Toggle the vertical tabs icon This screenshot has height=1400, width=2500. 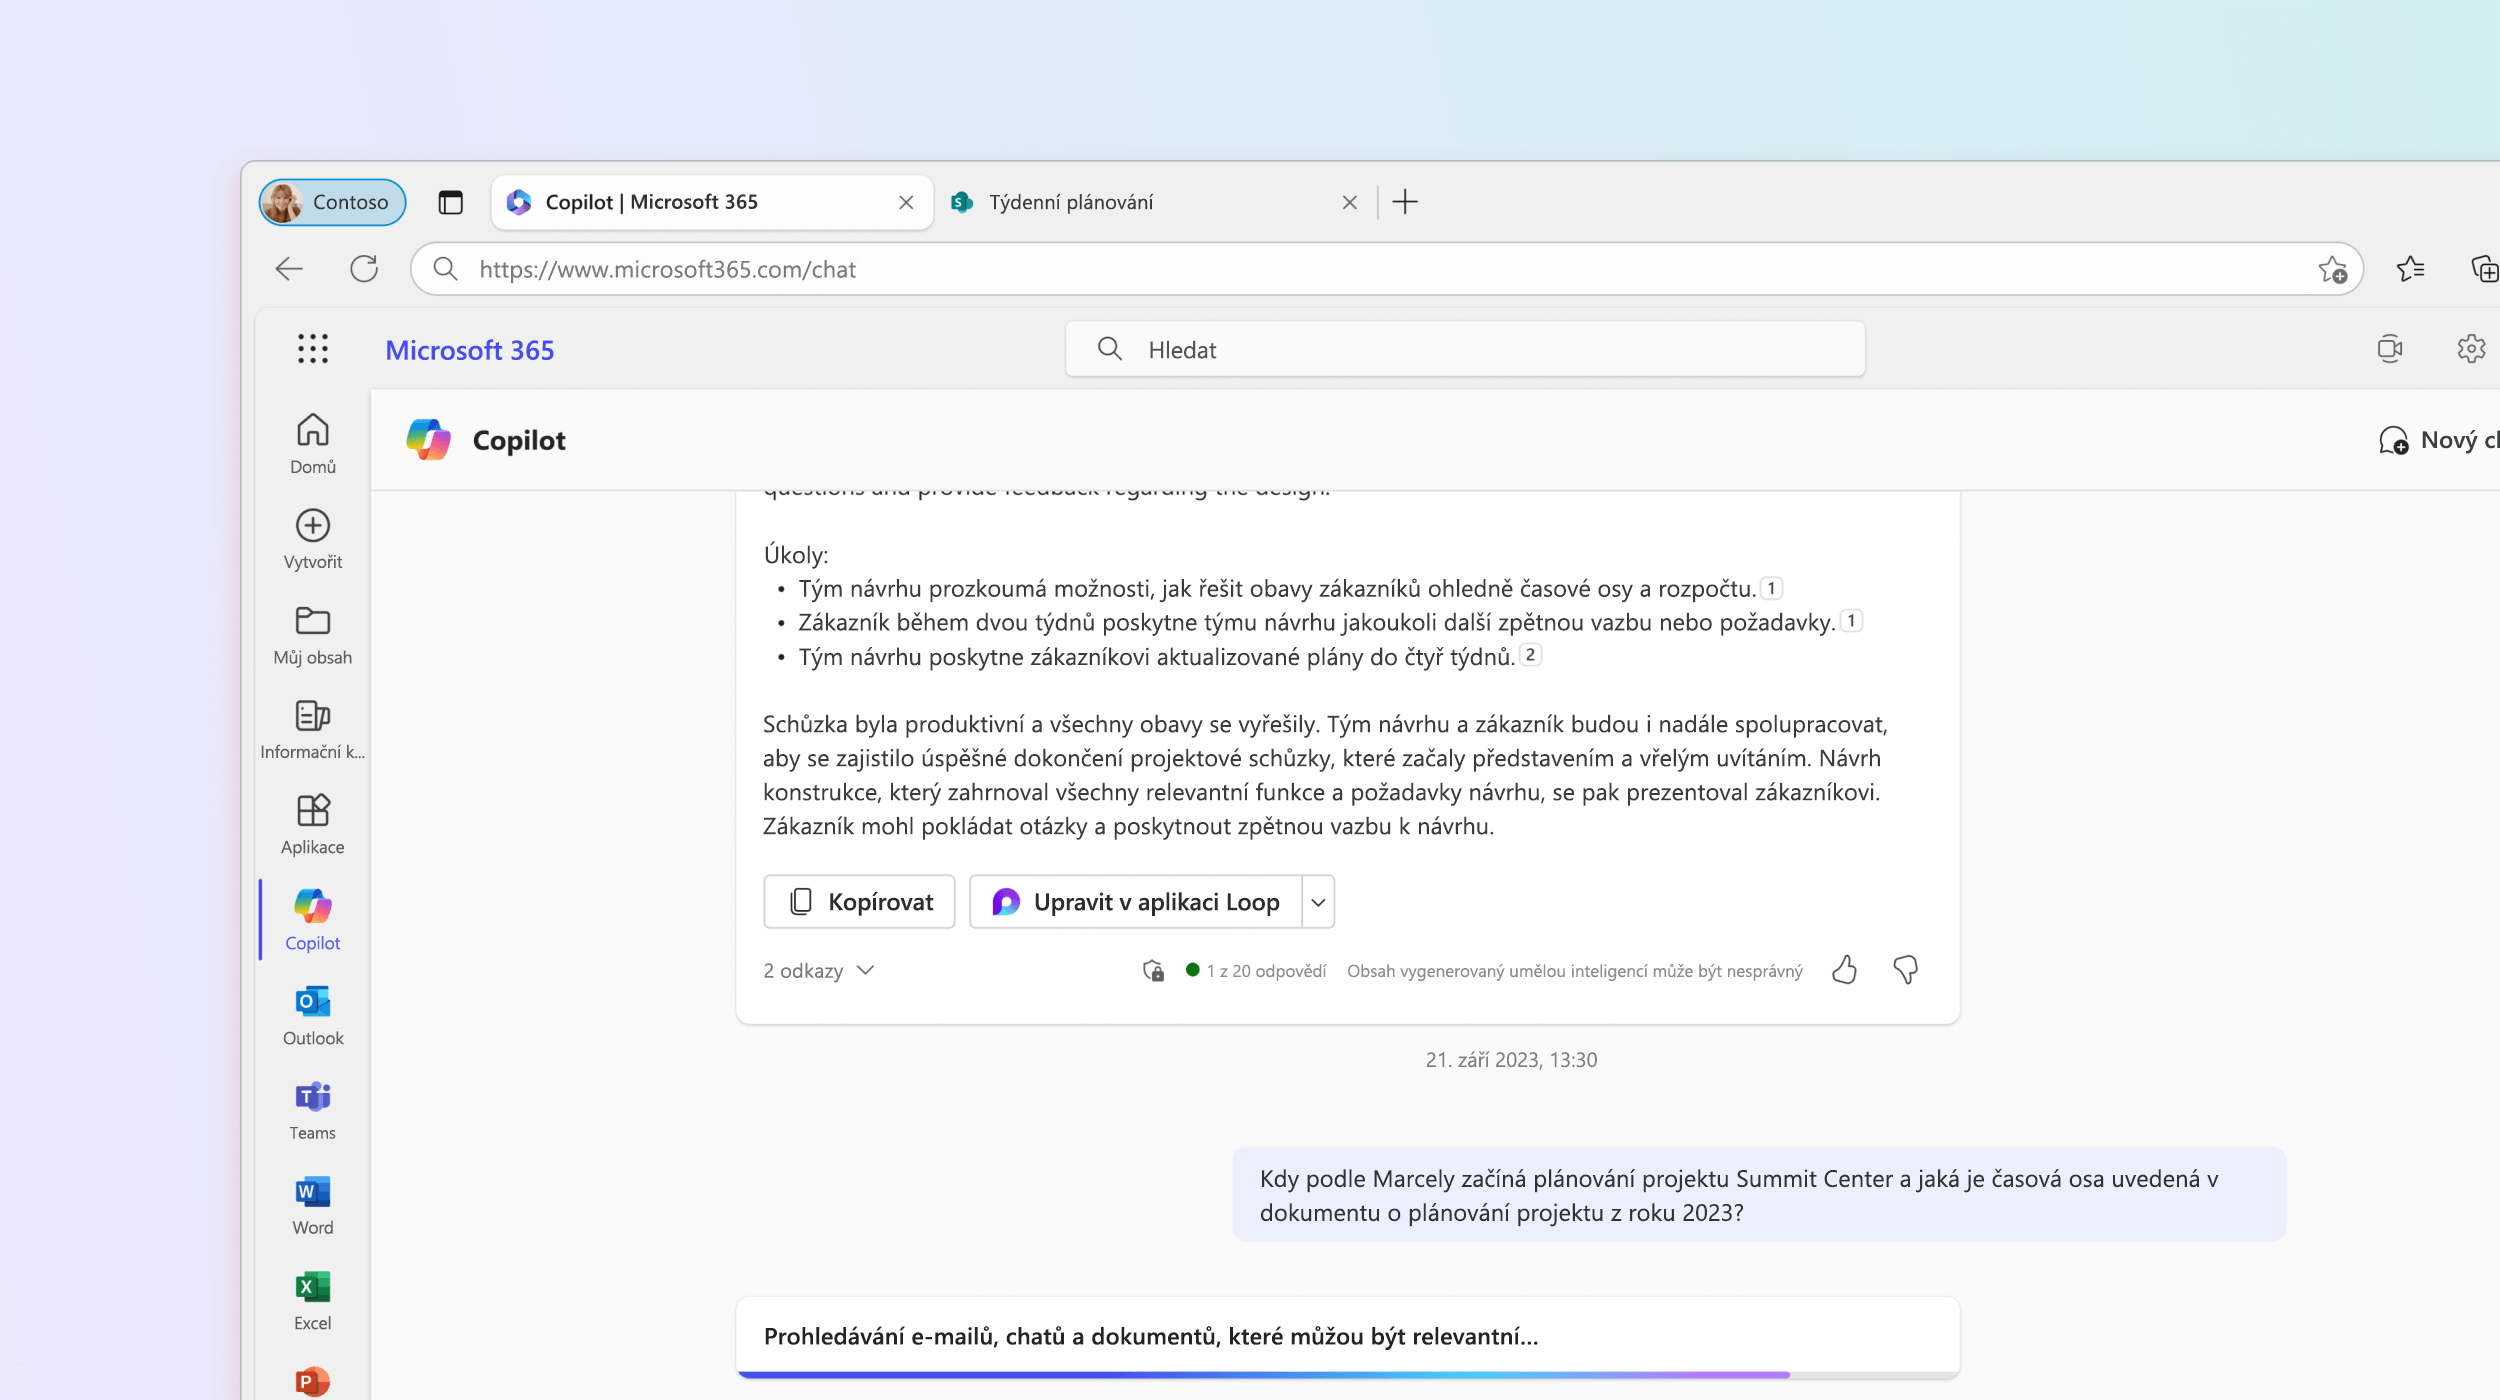[450, 202]
